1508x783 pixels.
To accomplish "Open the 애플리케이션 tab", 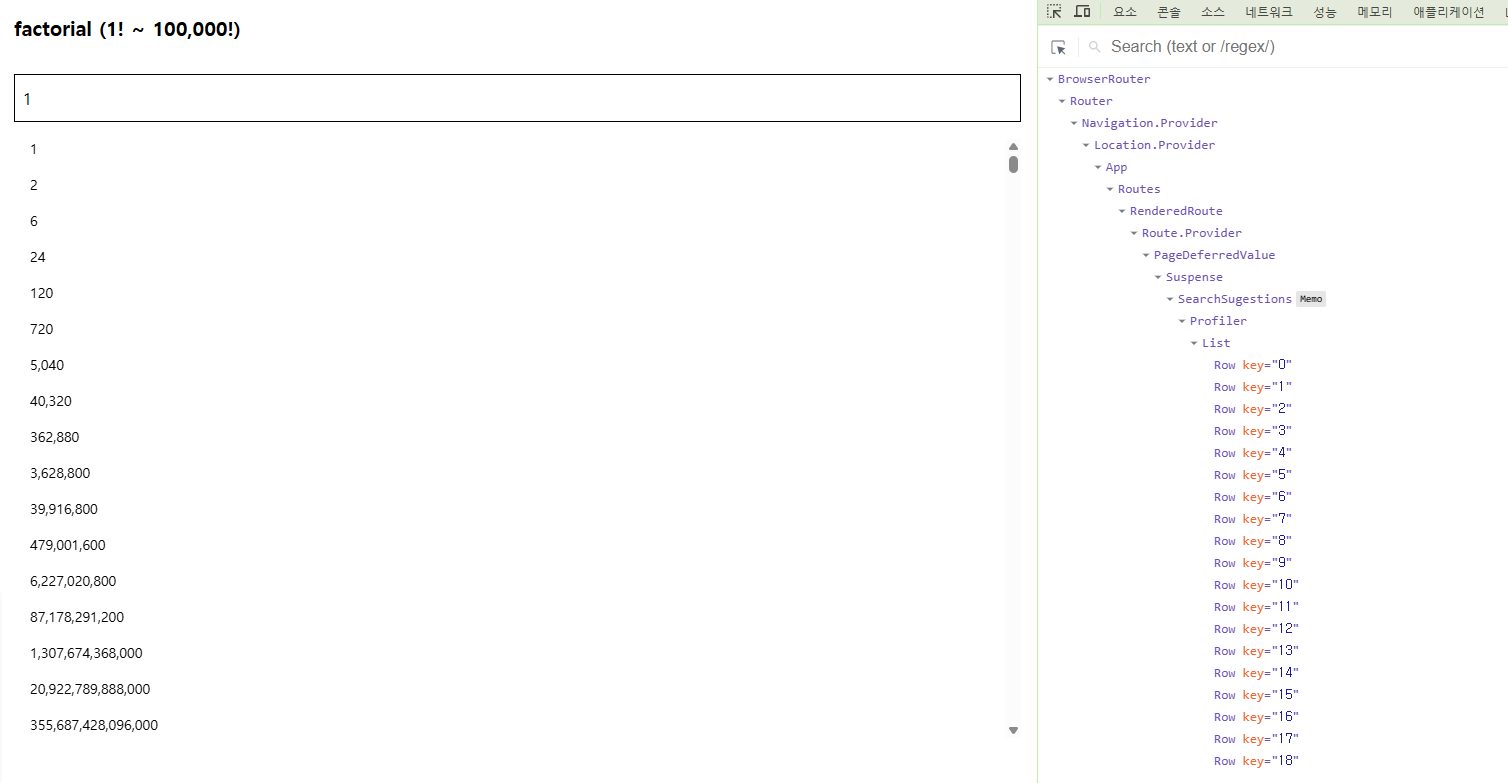I will tap(1449, 12).
